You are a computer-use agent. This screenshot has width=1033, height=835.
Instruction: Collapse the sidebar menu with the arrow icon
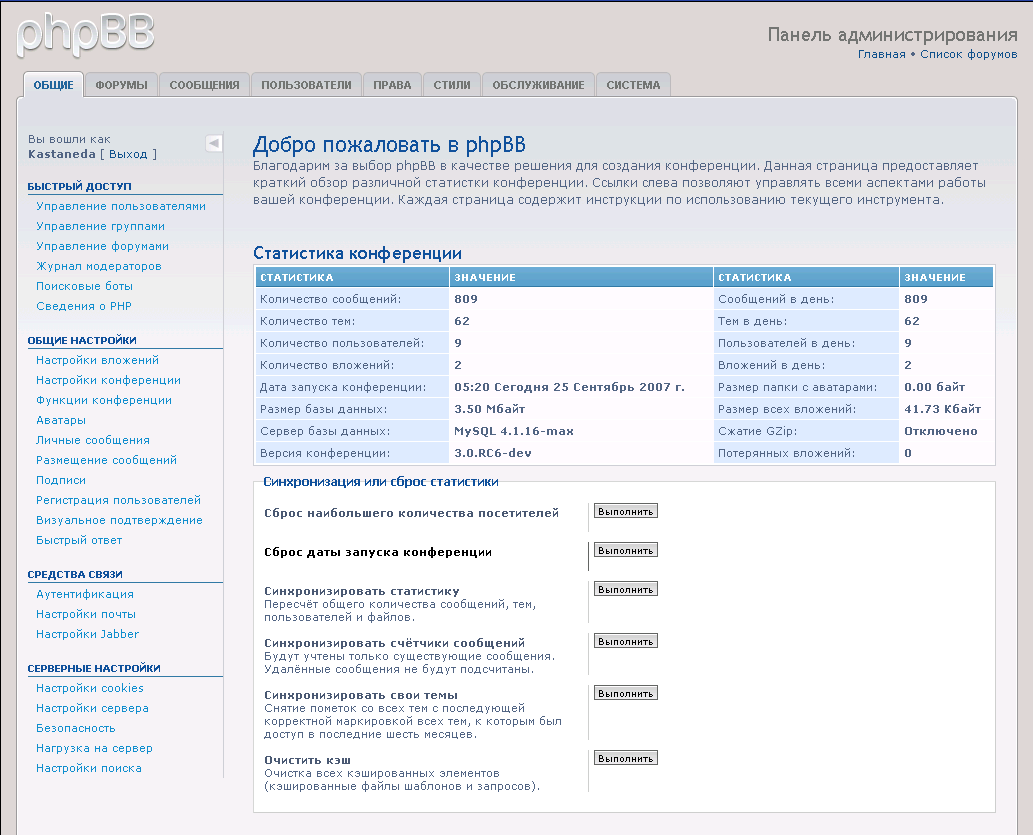coord(214,143)
